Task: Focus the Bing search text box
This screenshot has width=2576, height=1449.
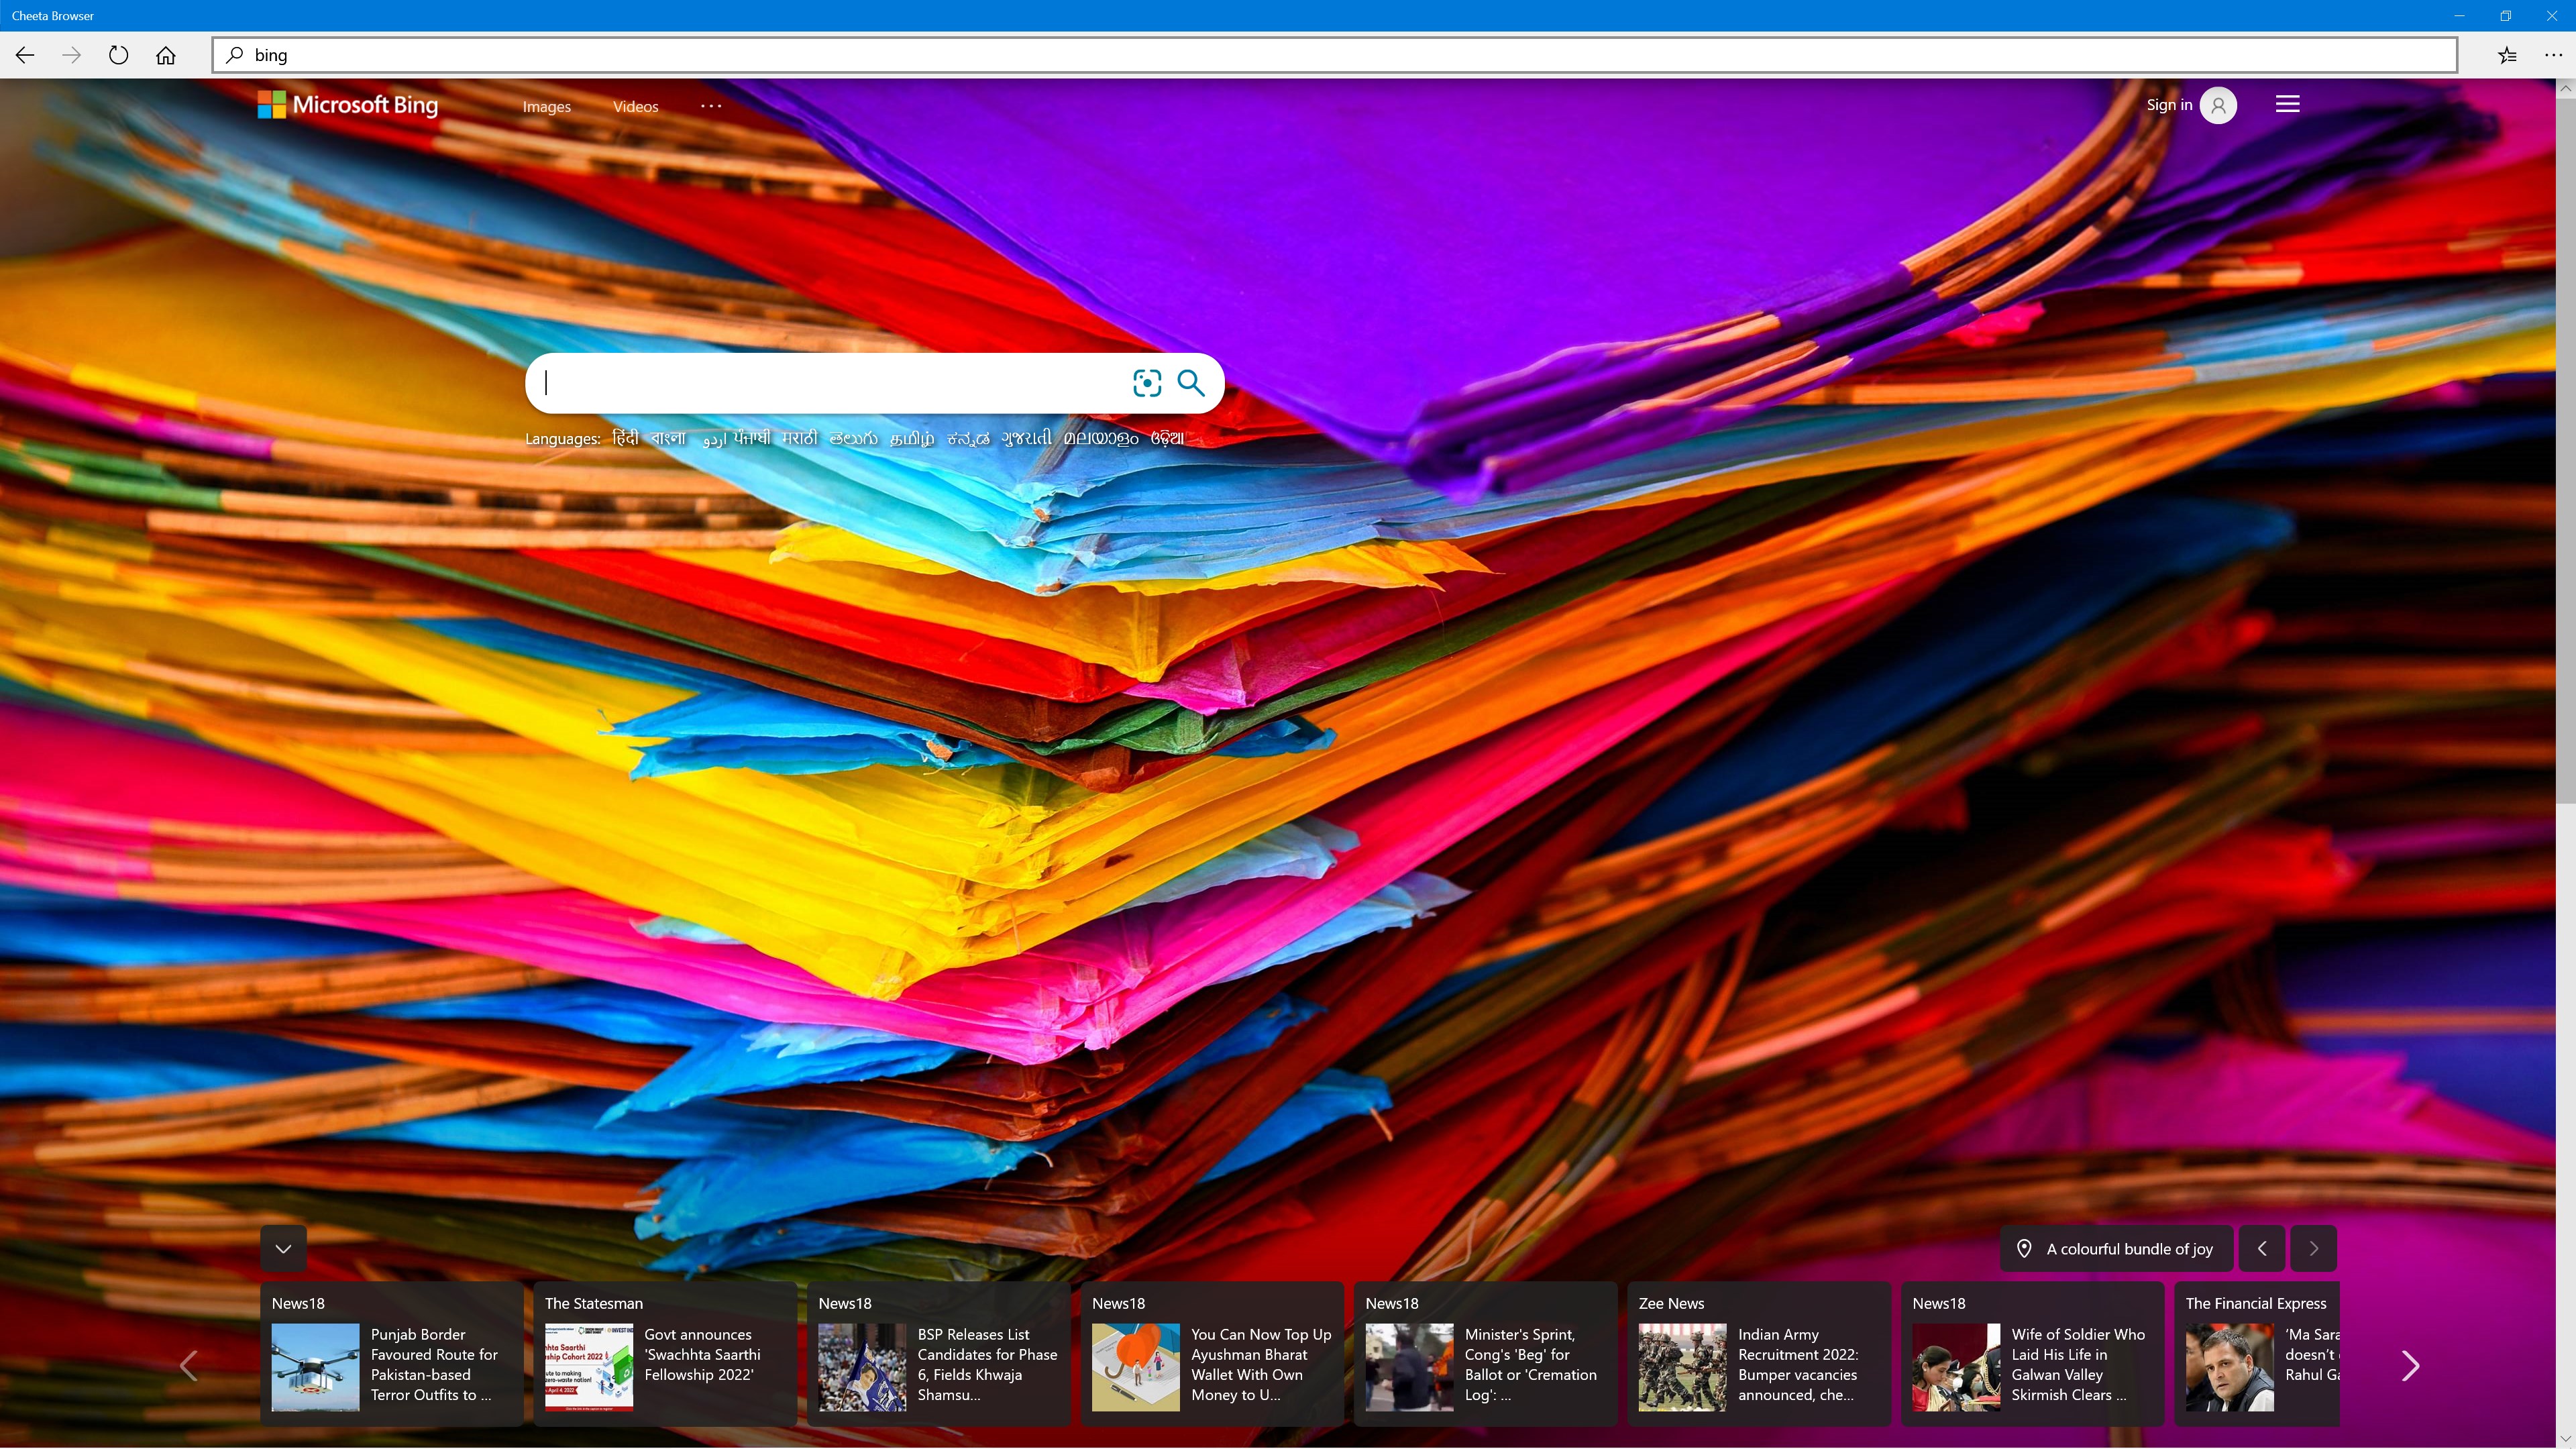Action: pos(830,383)
